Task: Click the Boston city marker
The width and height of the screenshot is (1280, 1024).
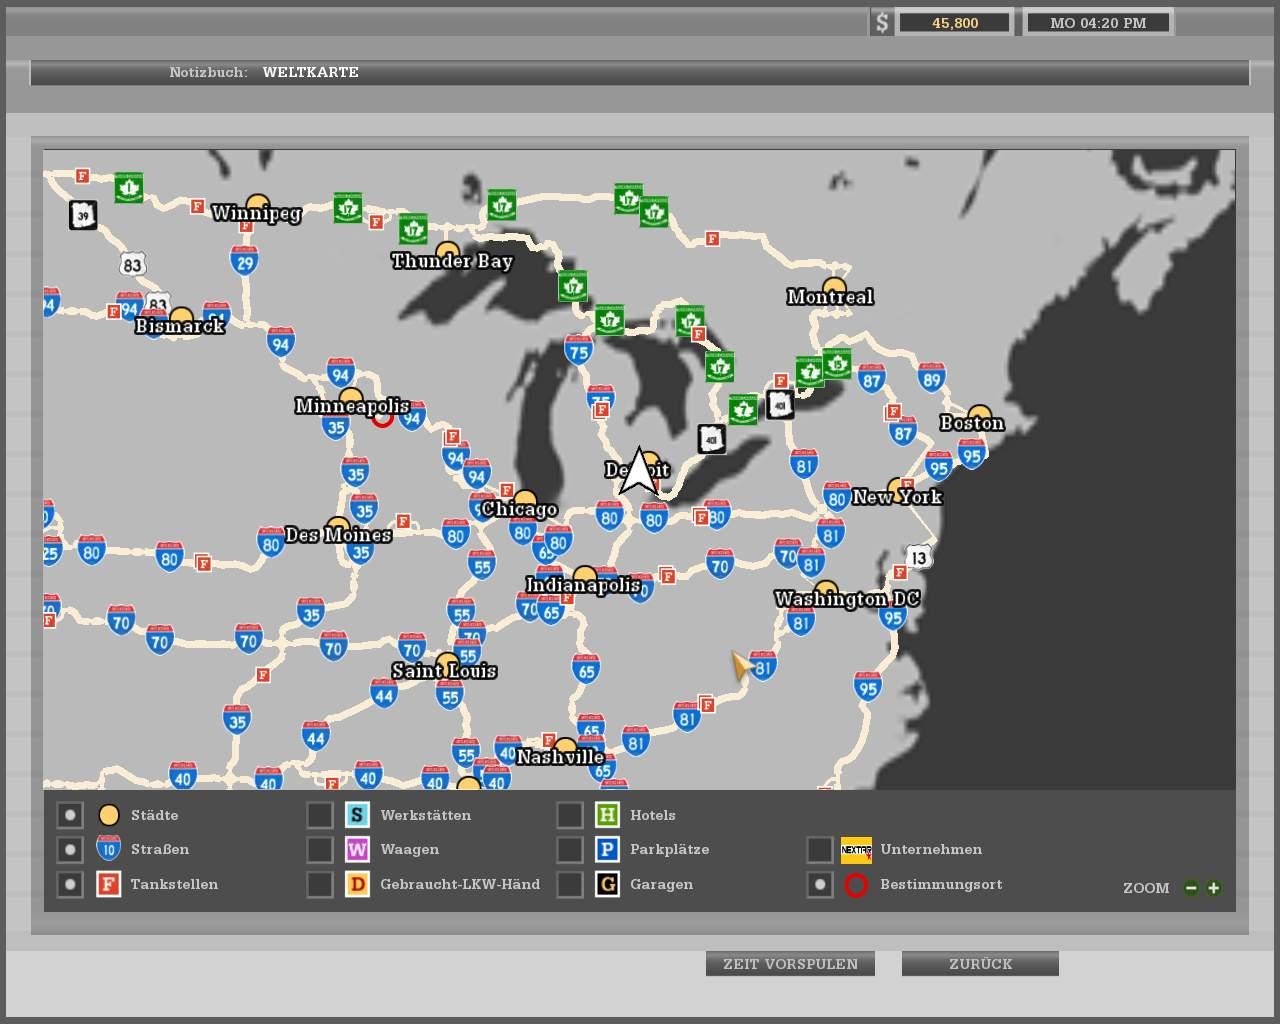Action: (980, 415)
